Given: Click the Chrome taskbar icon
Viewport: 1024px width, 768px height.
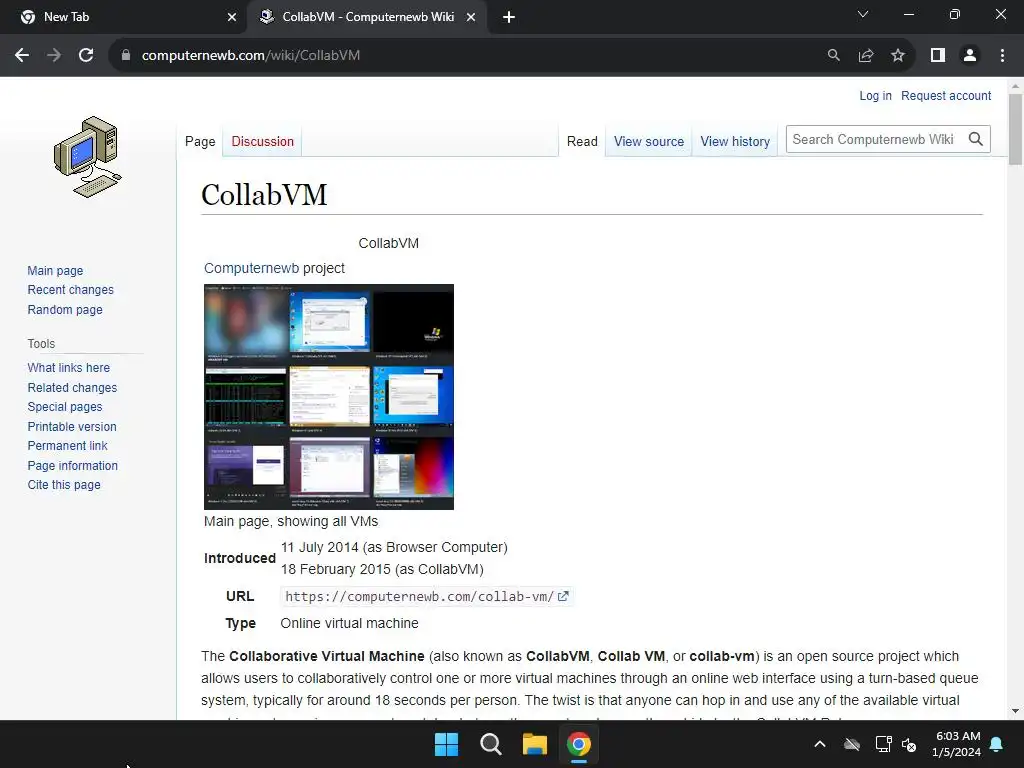Looking at the screenshot, I should [x=579, y=744].
